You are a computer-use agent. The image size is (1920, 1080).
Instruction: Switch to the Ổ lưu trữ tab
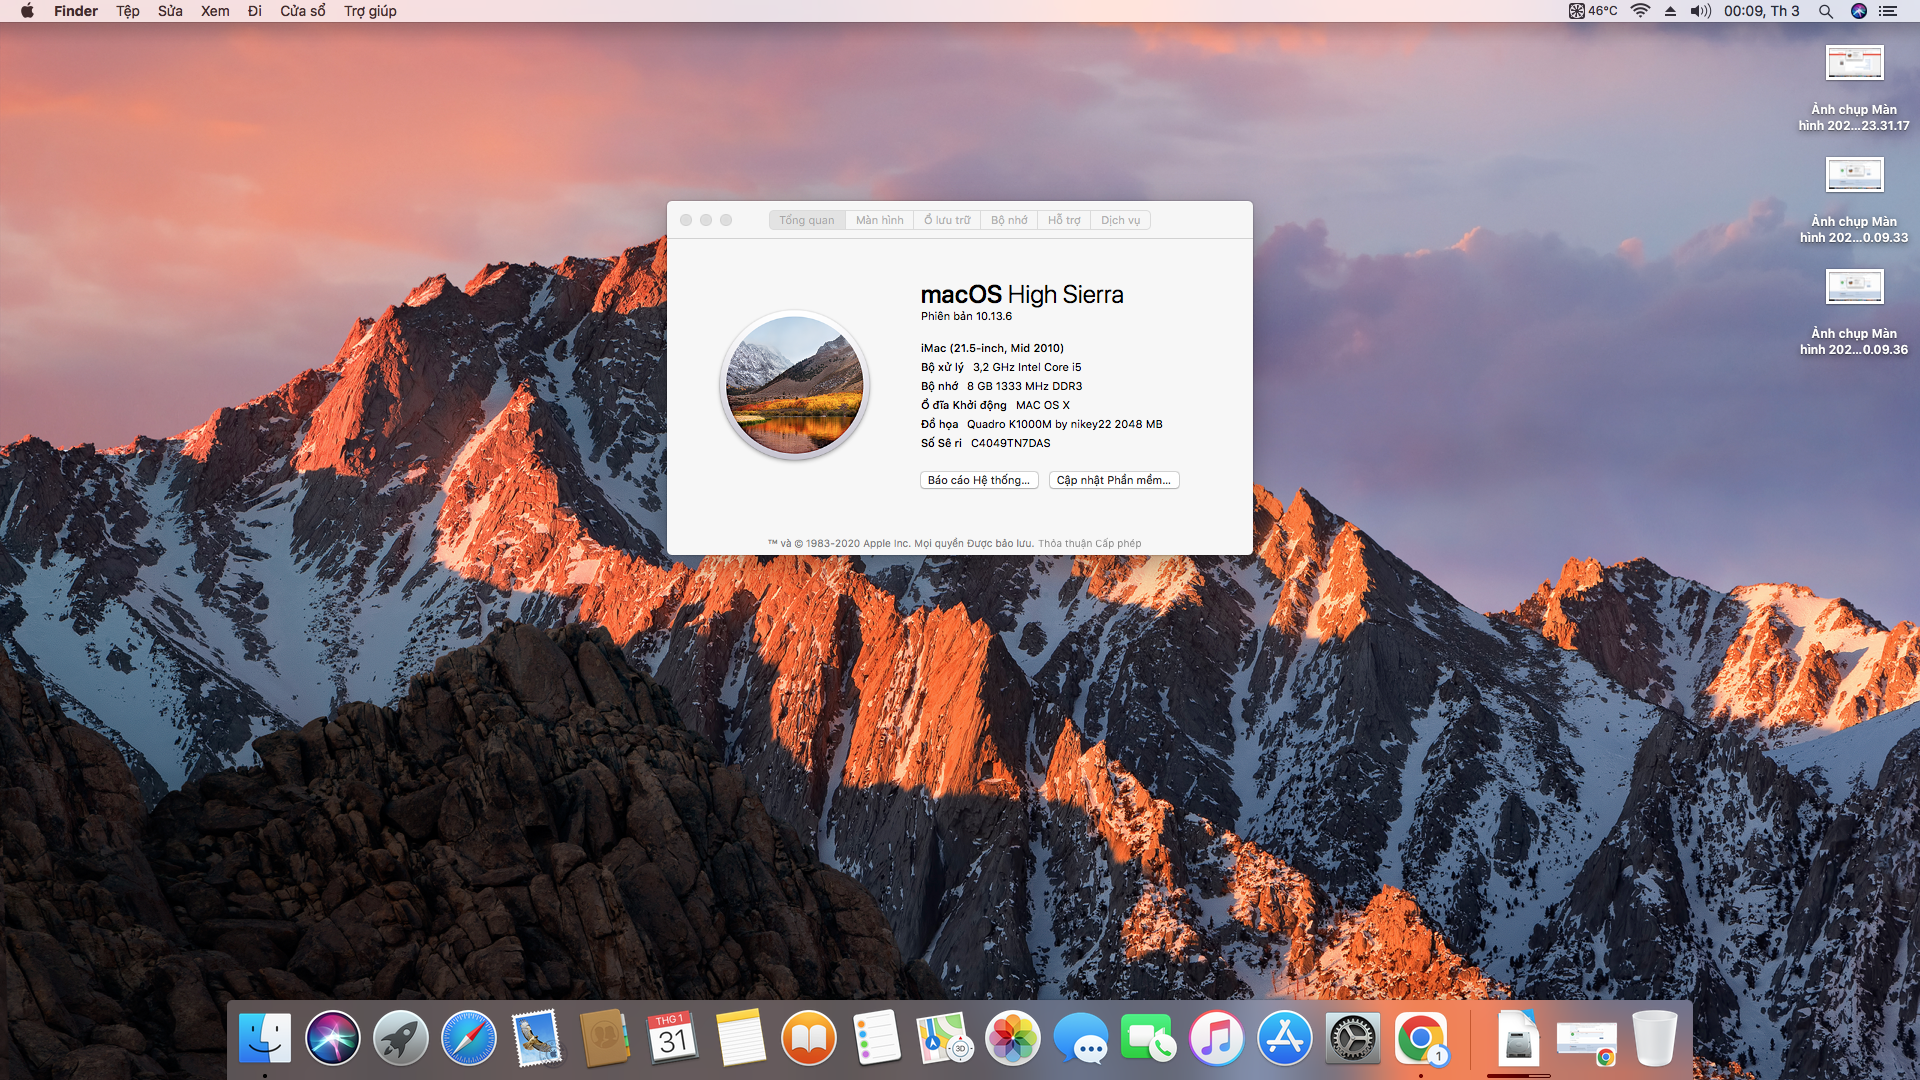tap(947, 220)
